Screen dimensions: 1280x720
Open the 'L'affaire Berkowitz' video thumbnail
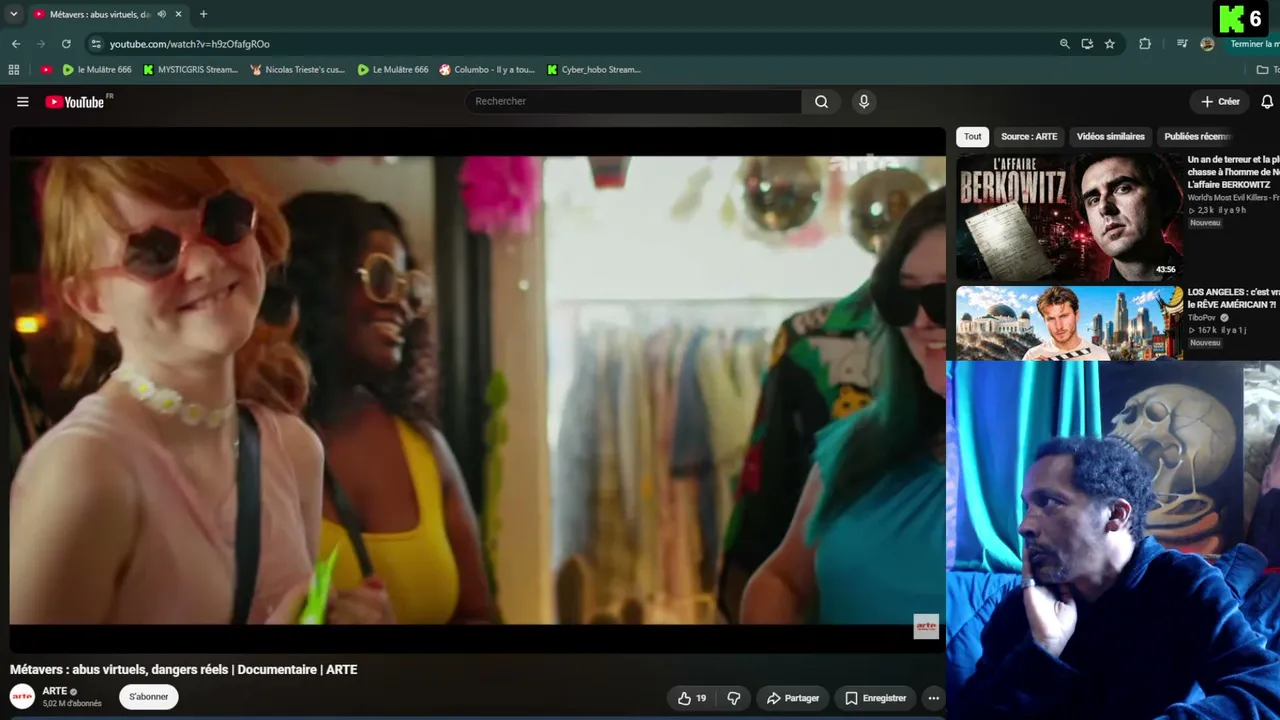click(1069, 216)
